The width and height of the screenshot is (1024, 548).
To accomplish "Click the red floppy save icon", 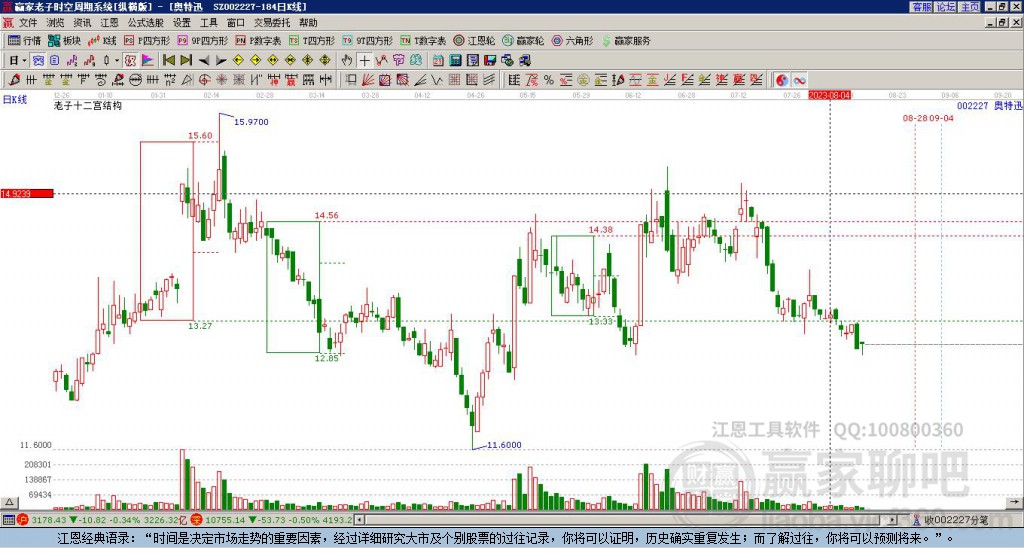I will [490, 61].
